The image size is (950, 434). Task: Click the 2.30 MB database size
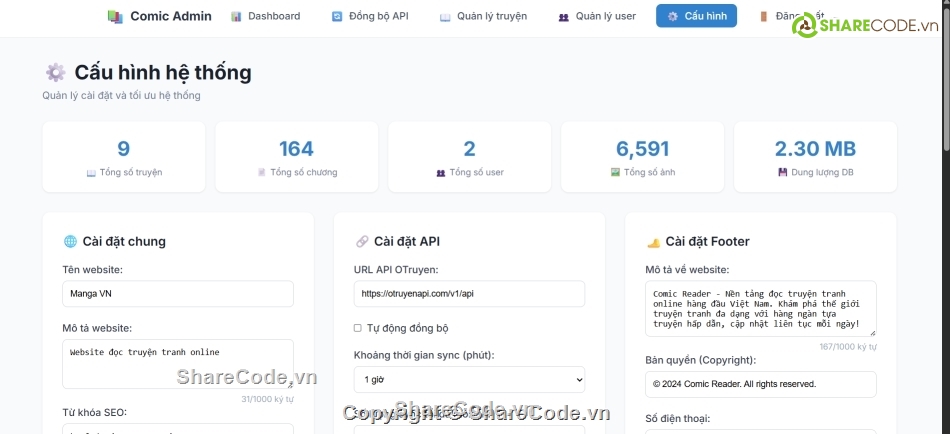(x=815, y=149)
